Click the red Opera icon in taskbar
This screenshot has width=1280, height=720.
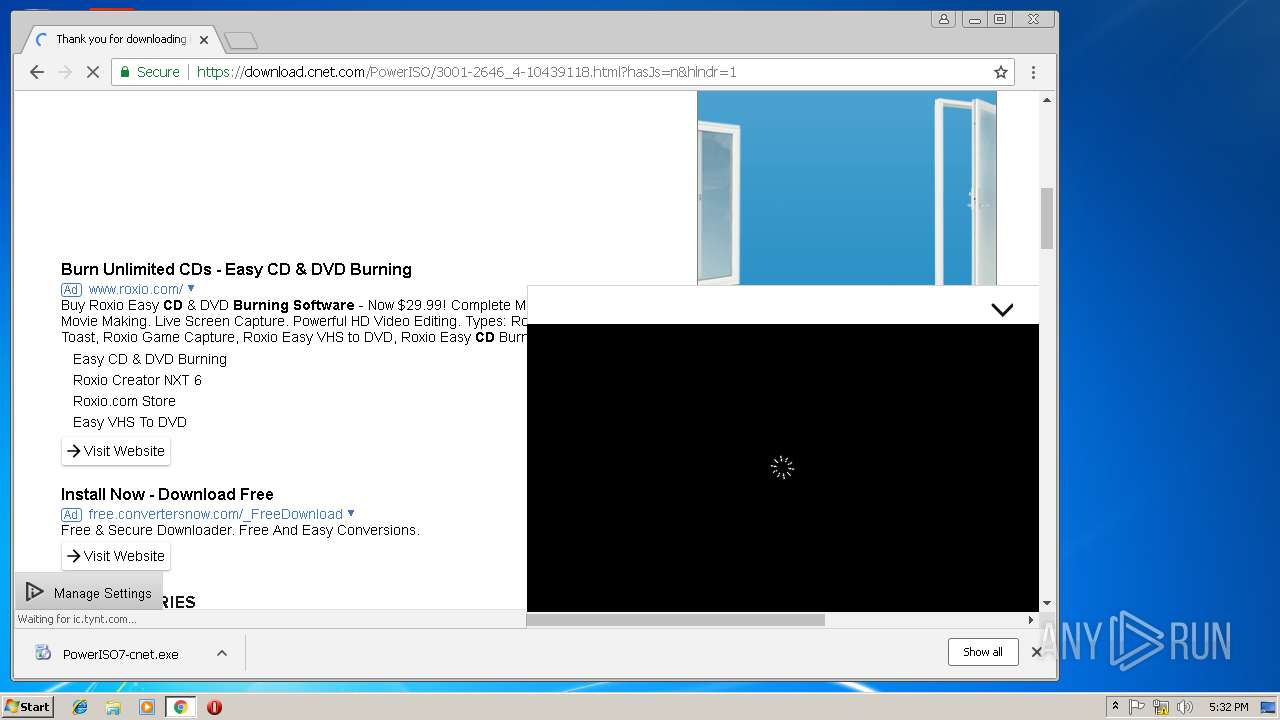coord(214,707)
